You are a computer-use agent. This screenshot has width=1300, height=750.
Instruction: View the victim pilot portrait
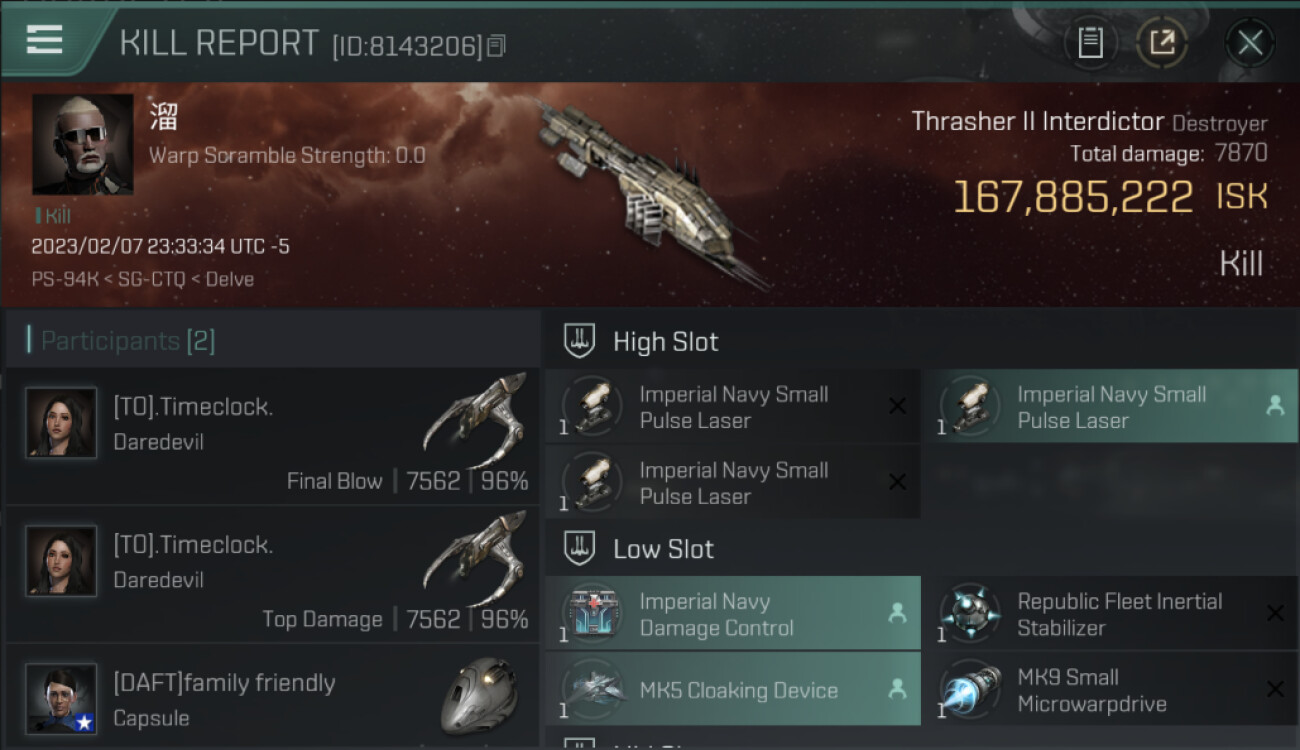coord(82,144)
